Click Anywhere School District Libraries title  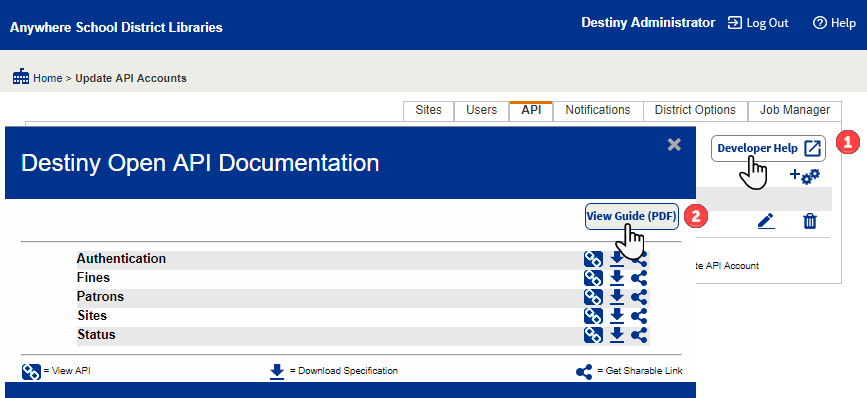click(116, 27)
